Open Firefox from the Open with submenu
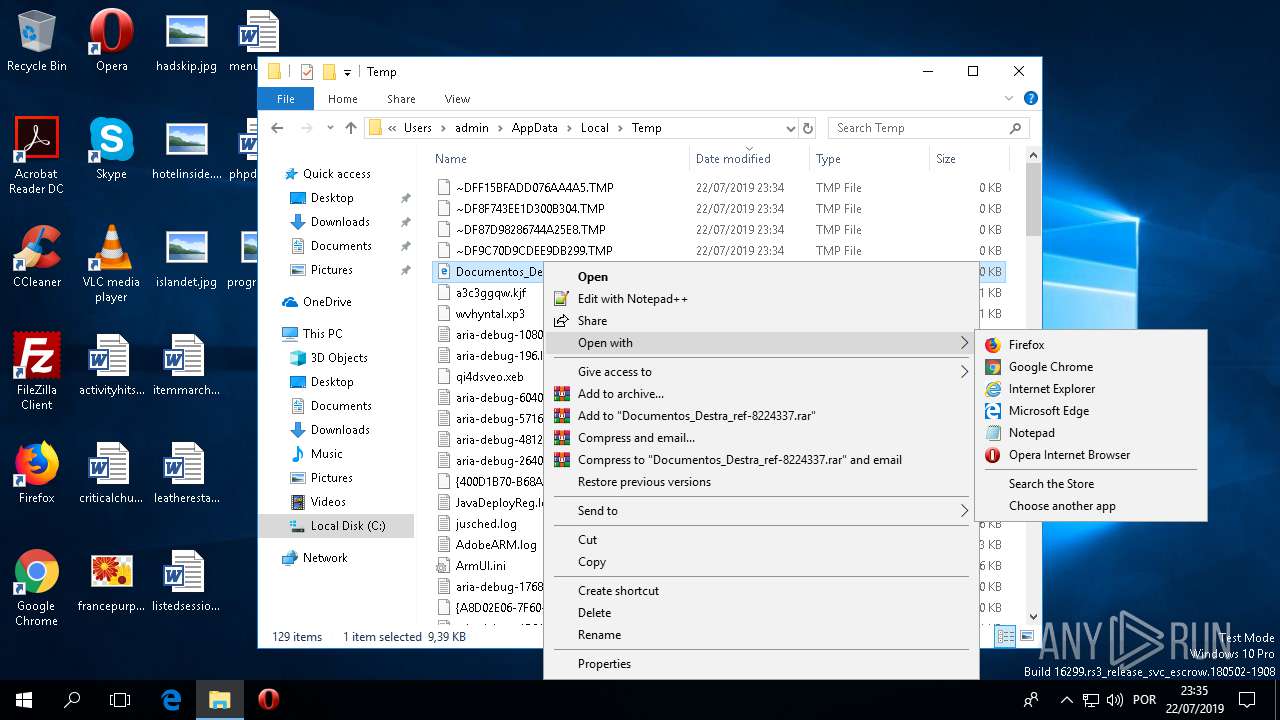This screenshot has width=1280, height=720. pyautogui.click(x=1090, y=345)
